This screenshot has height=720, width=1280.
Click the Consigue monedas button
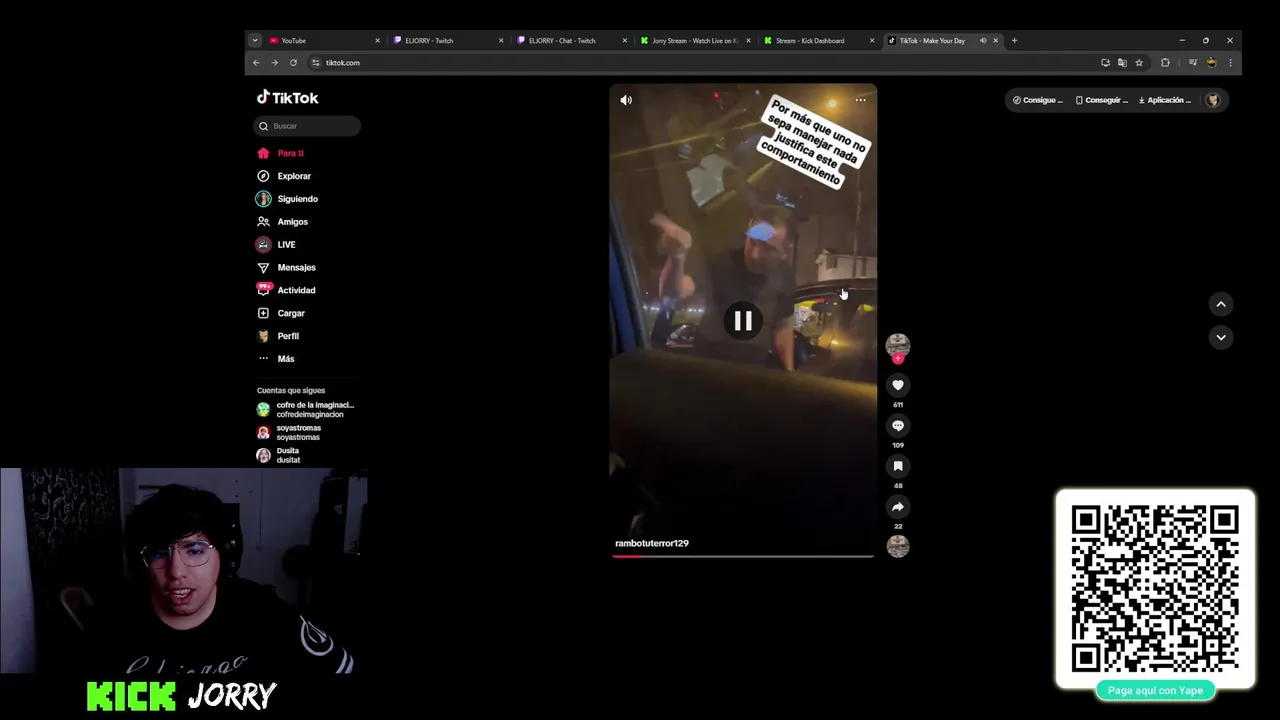pyautogui.click(x=1037, y=100)
